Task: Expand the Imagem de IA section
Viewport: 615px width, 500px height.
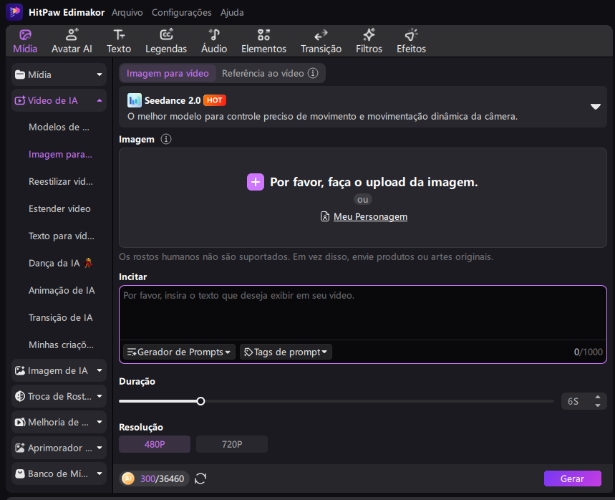Action: 99,371
